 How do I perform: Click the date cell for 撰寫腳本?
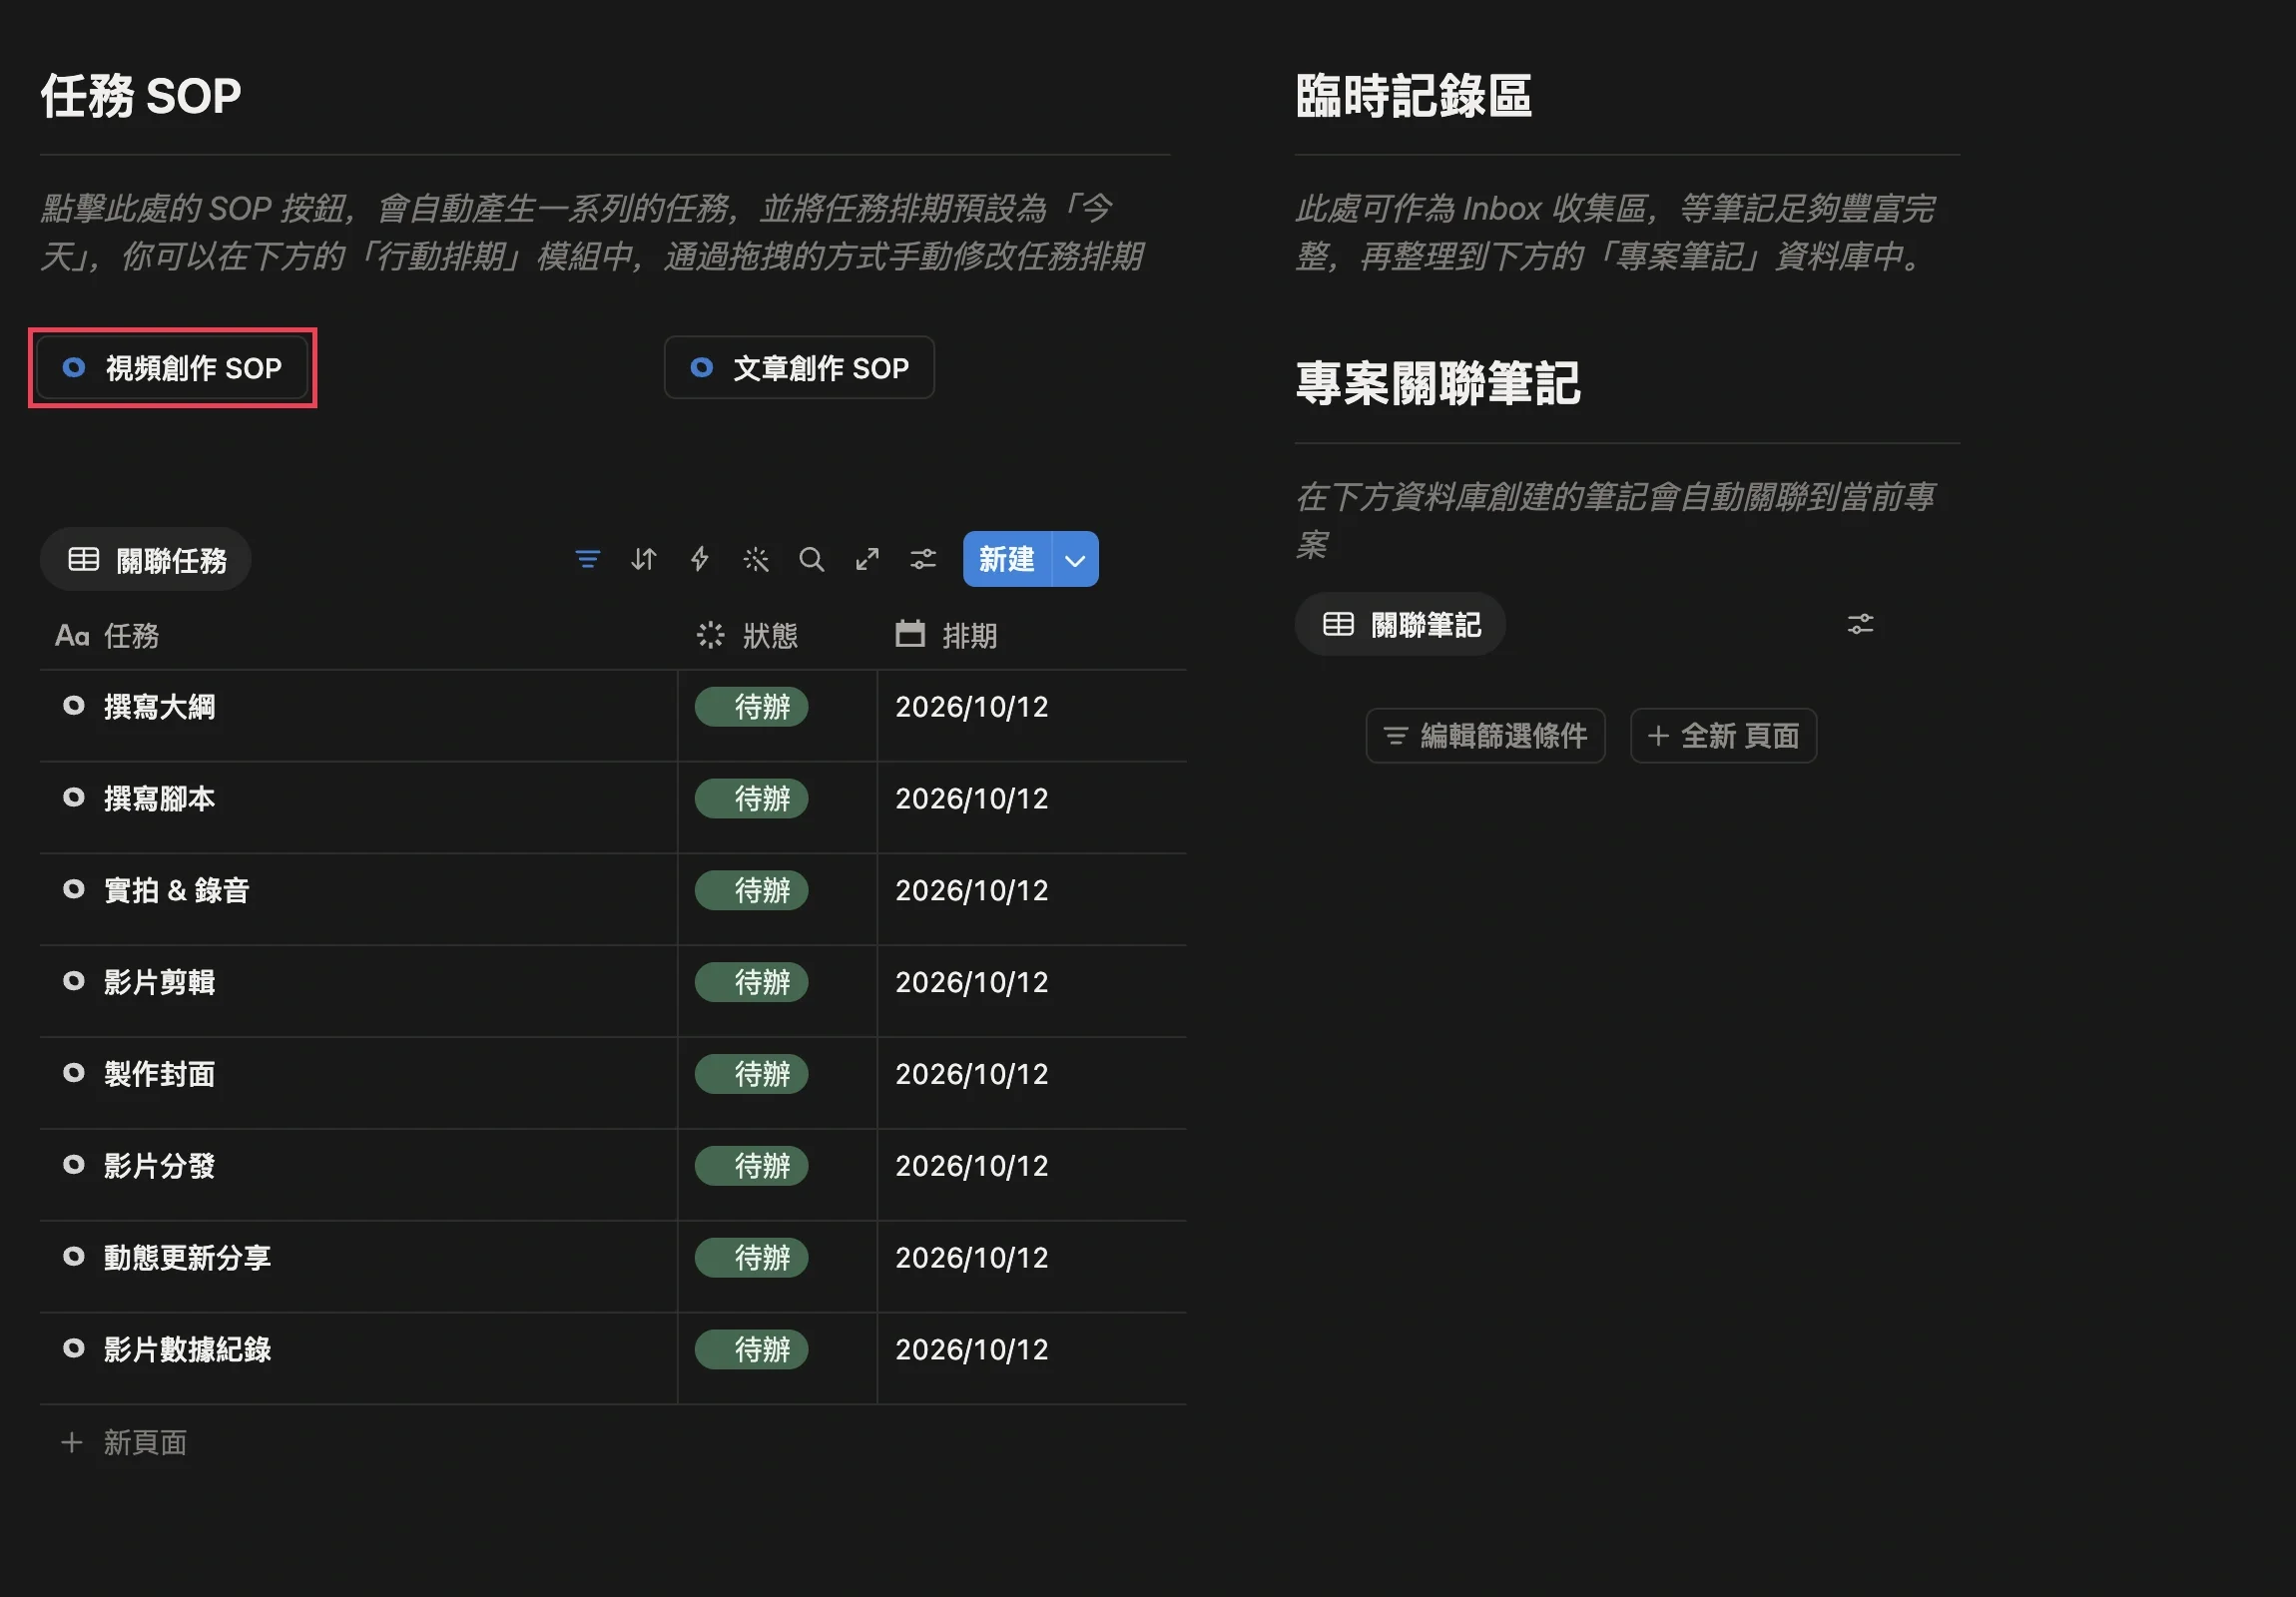click(x=1031, y=799)
